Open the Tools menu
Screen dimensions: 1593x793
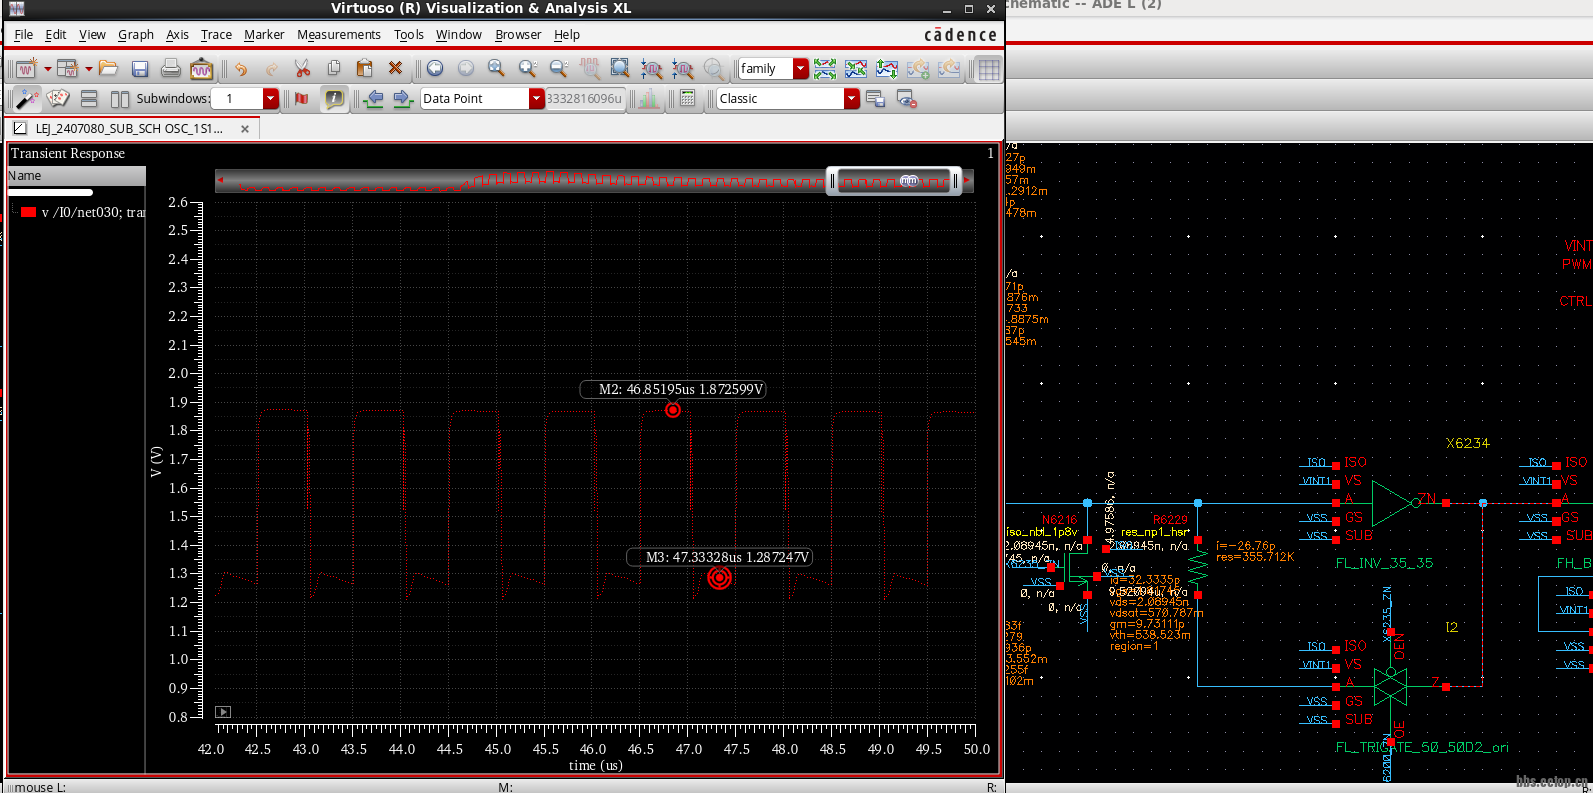(409, 34)
